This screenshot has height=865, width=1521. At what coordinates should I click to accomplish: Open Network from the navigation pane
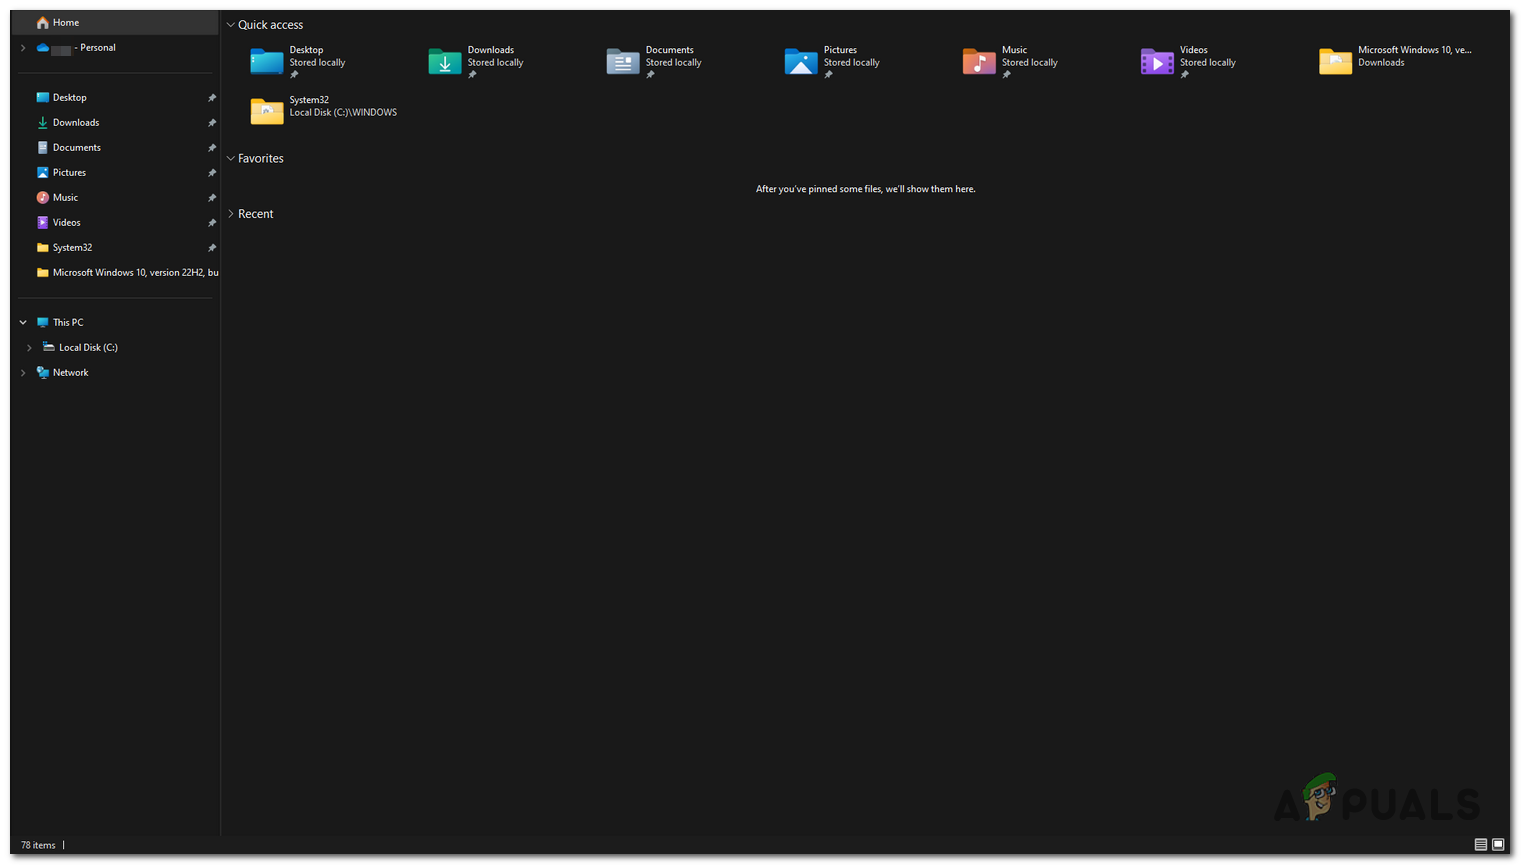point(70,372)
